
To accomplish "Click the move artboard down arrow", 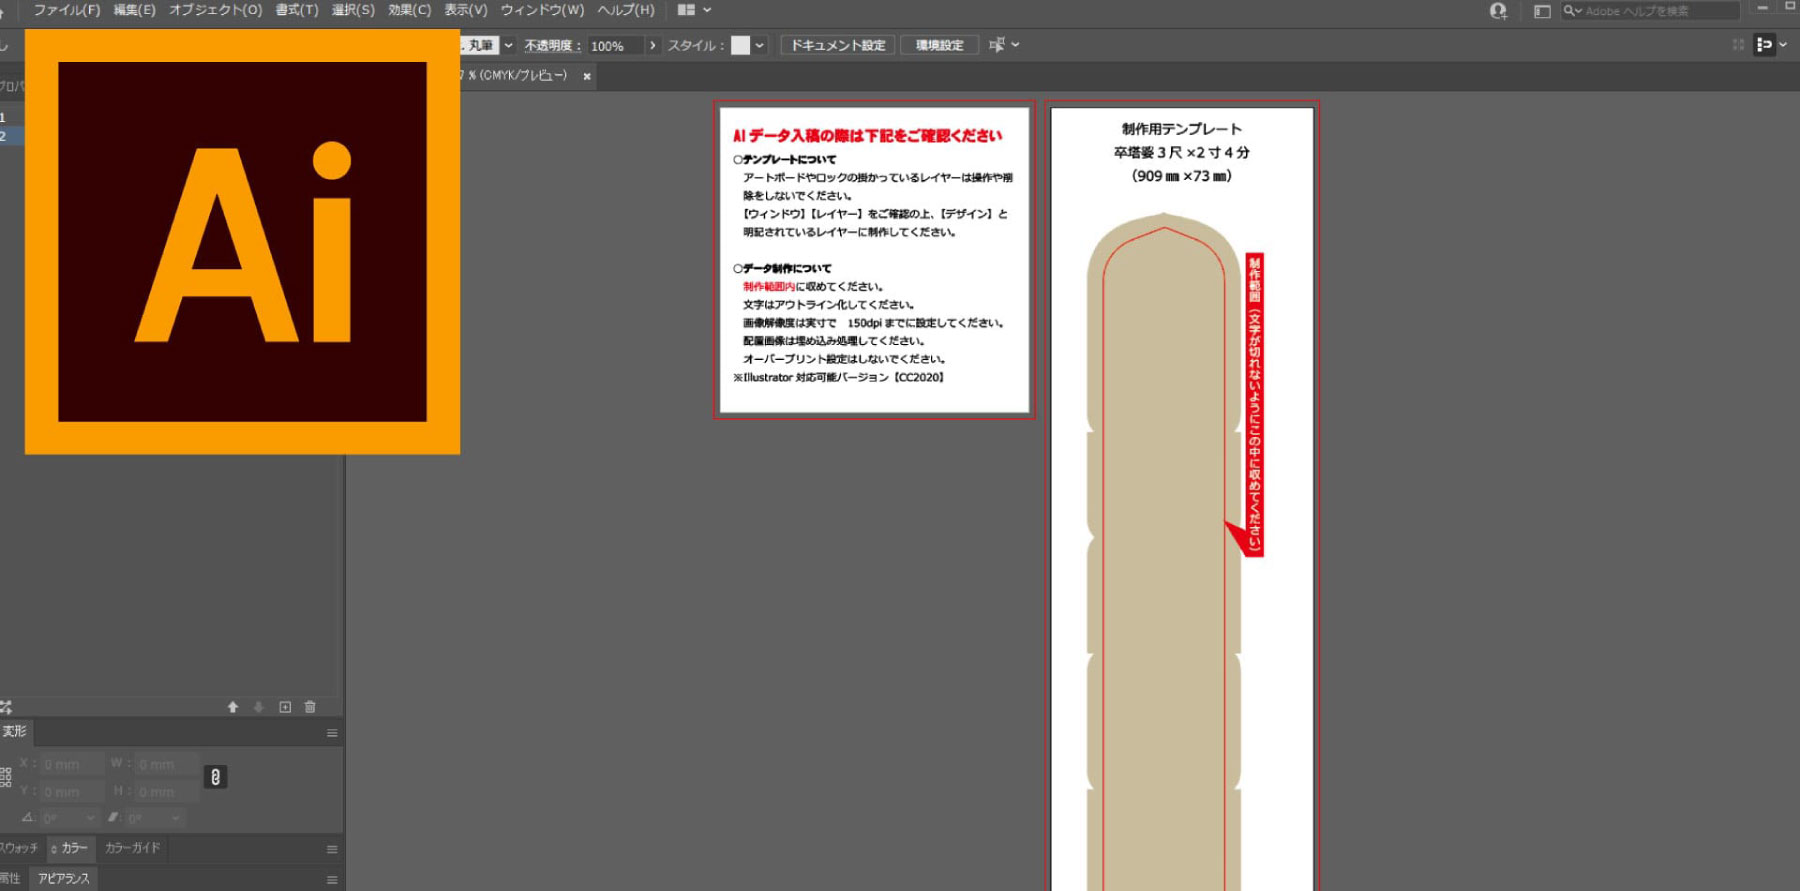I will pyautogui.click(x=259, y=707).
